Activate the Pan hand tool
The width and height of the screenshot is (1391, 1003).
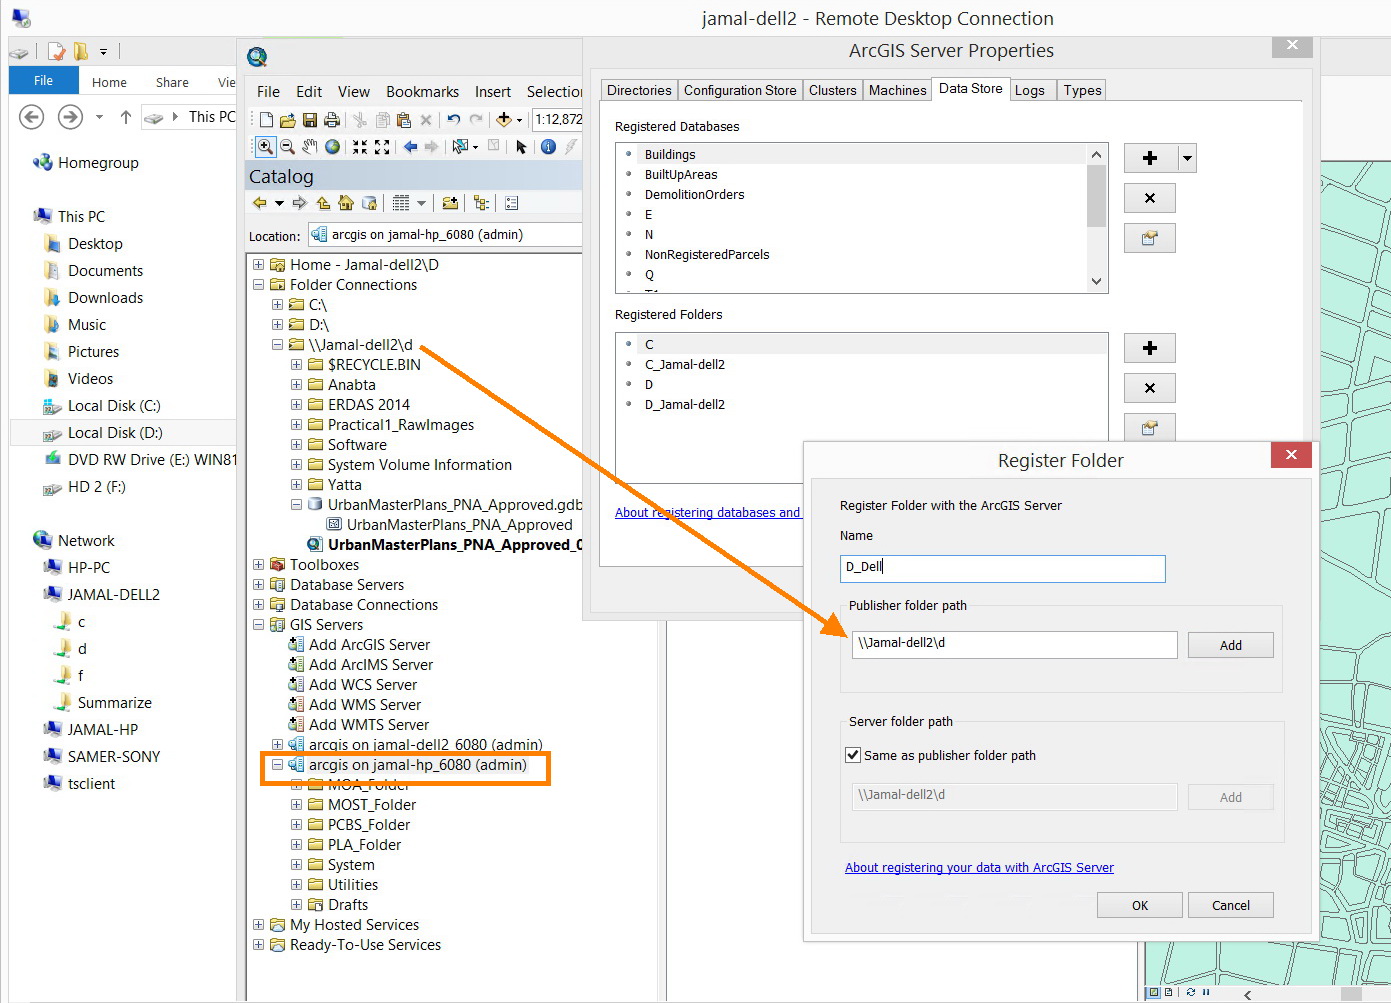tap(310, 147)
